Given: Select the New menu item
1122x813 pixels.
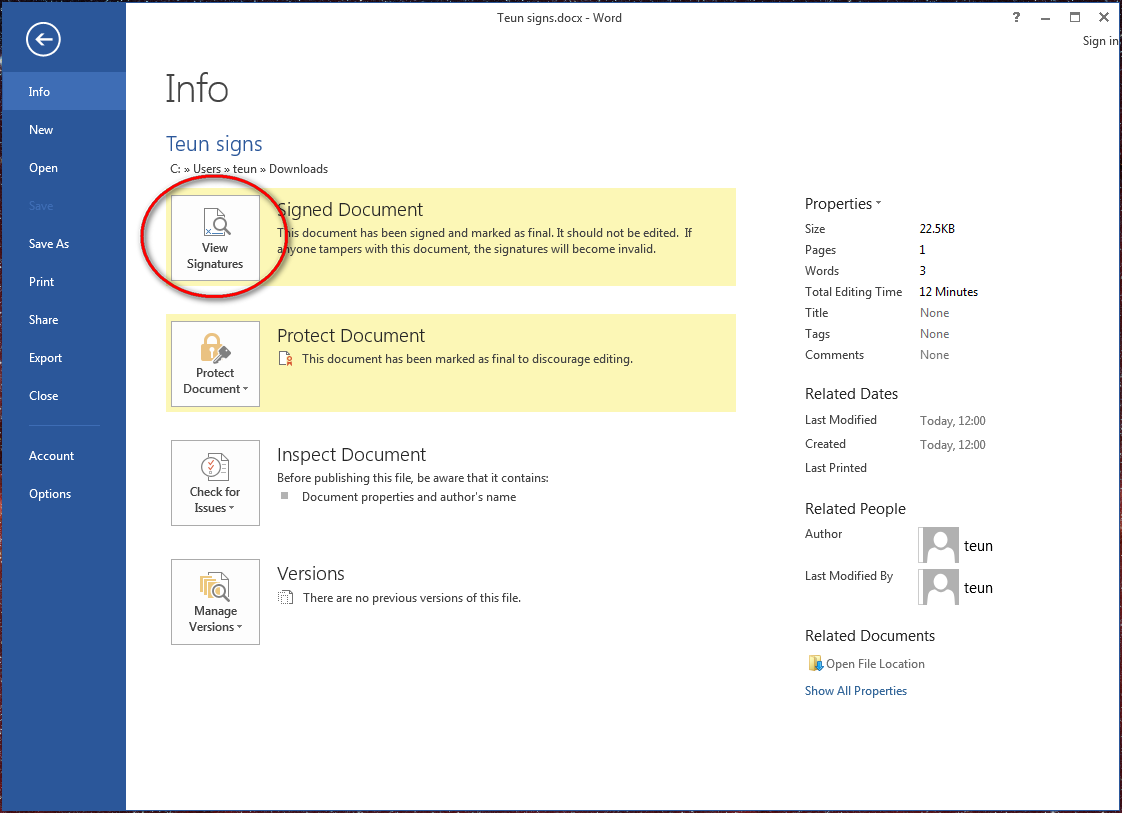Looking at the screenshot, I should [41, 130].
